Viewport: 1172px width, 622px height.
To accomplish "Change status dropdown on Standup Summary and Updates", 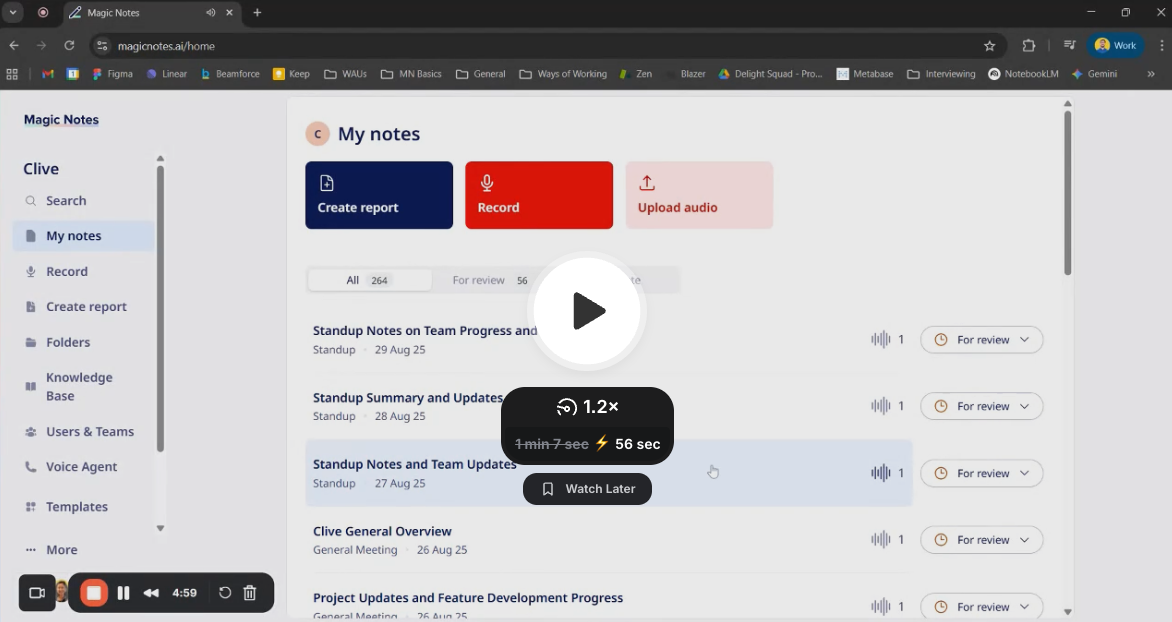I will (x=981, y=406).
